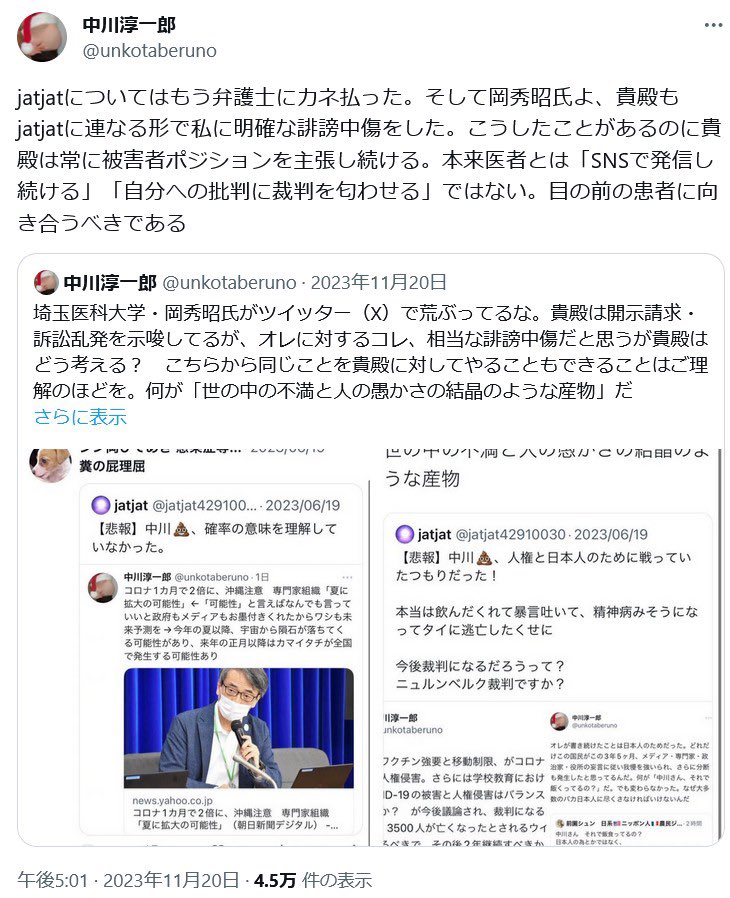This screenshot has width=730, height=898.
Task: Click quoted author name 中川淳一郎 in quote card
Action: click(110, 282)
